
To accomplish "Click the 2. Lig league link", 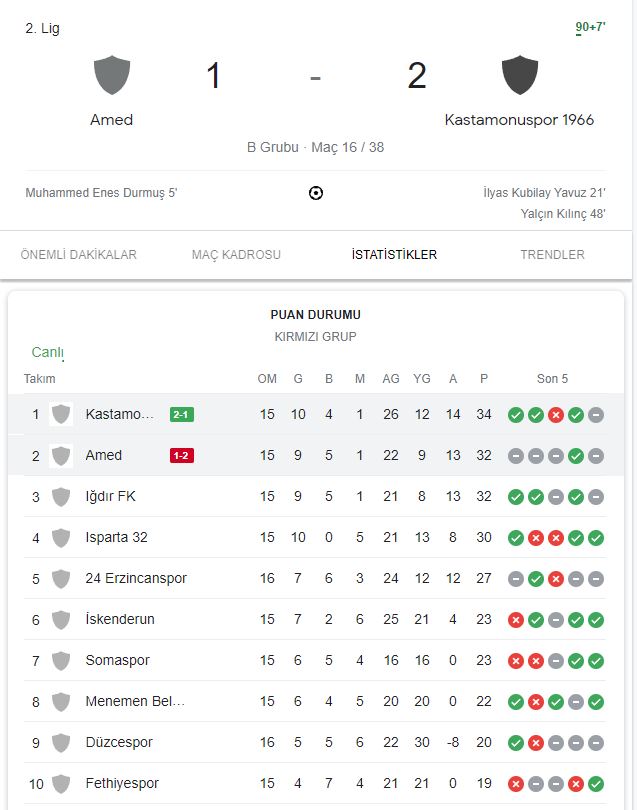I will [43, 28].
